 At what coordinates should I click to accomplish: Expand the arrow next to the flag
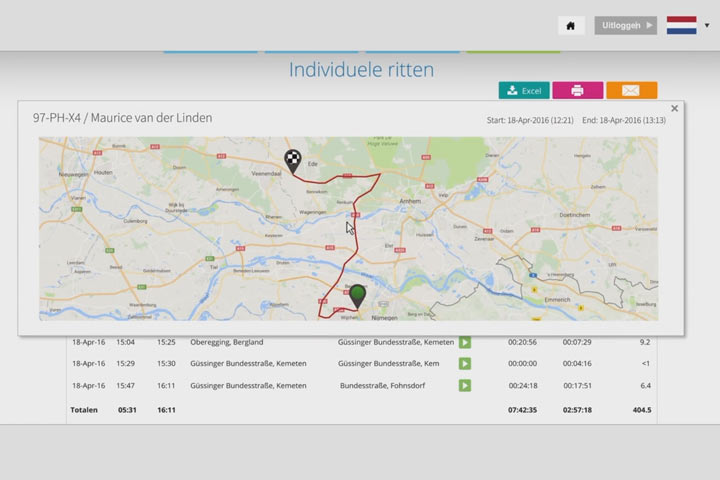click(x=707, y=26)
